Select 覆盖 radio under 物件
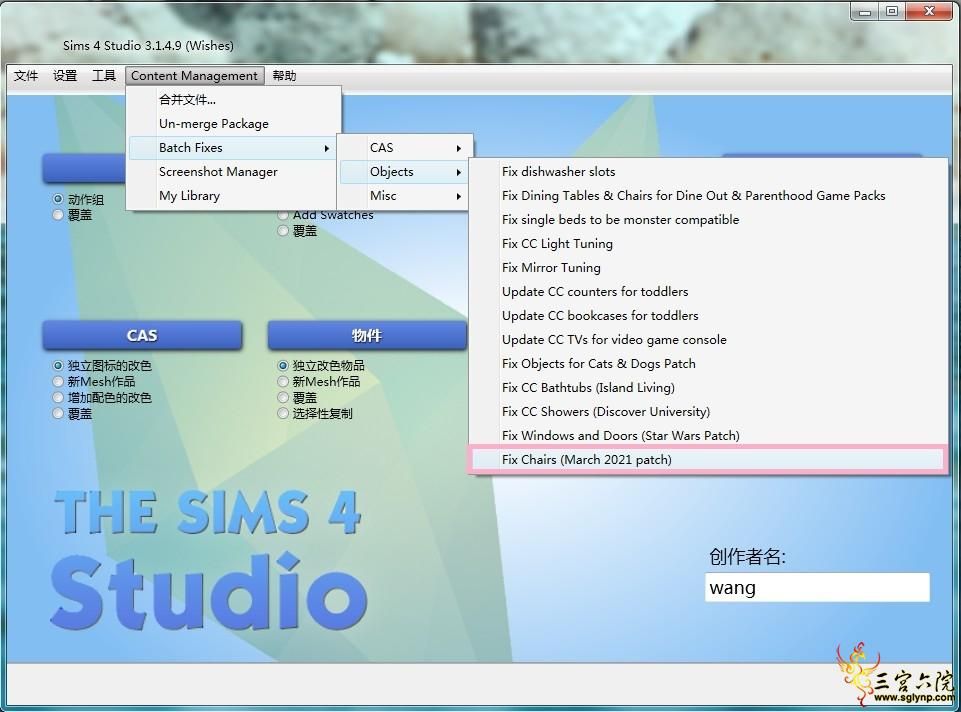 click(x=283, y=398)
